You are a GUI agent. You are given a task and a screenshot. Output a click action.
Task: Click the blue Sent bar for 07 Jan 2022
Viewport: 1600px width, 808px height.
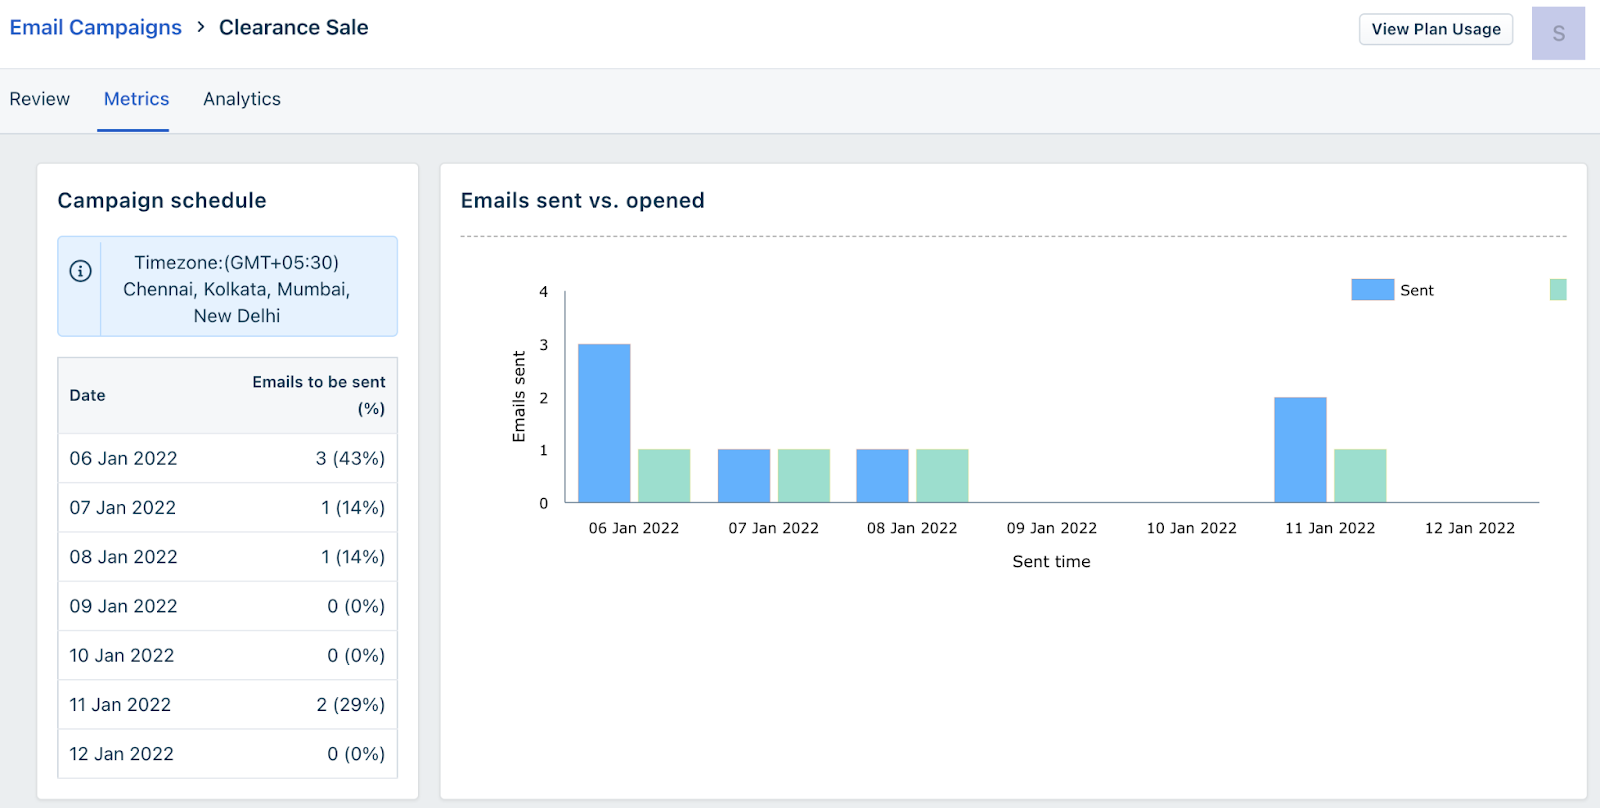744,476
